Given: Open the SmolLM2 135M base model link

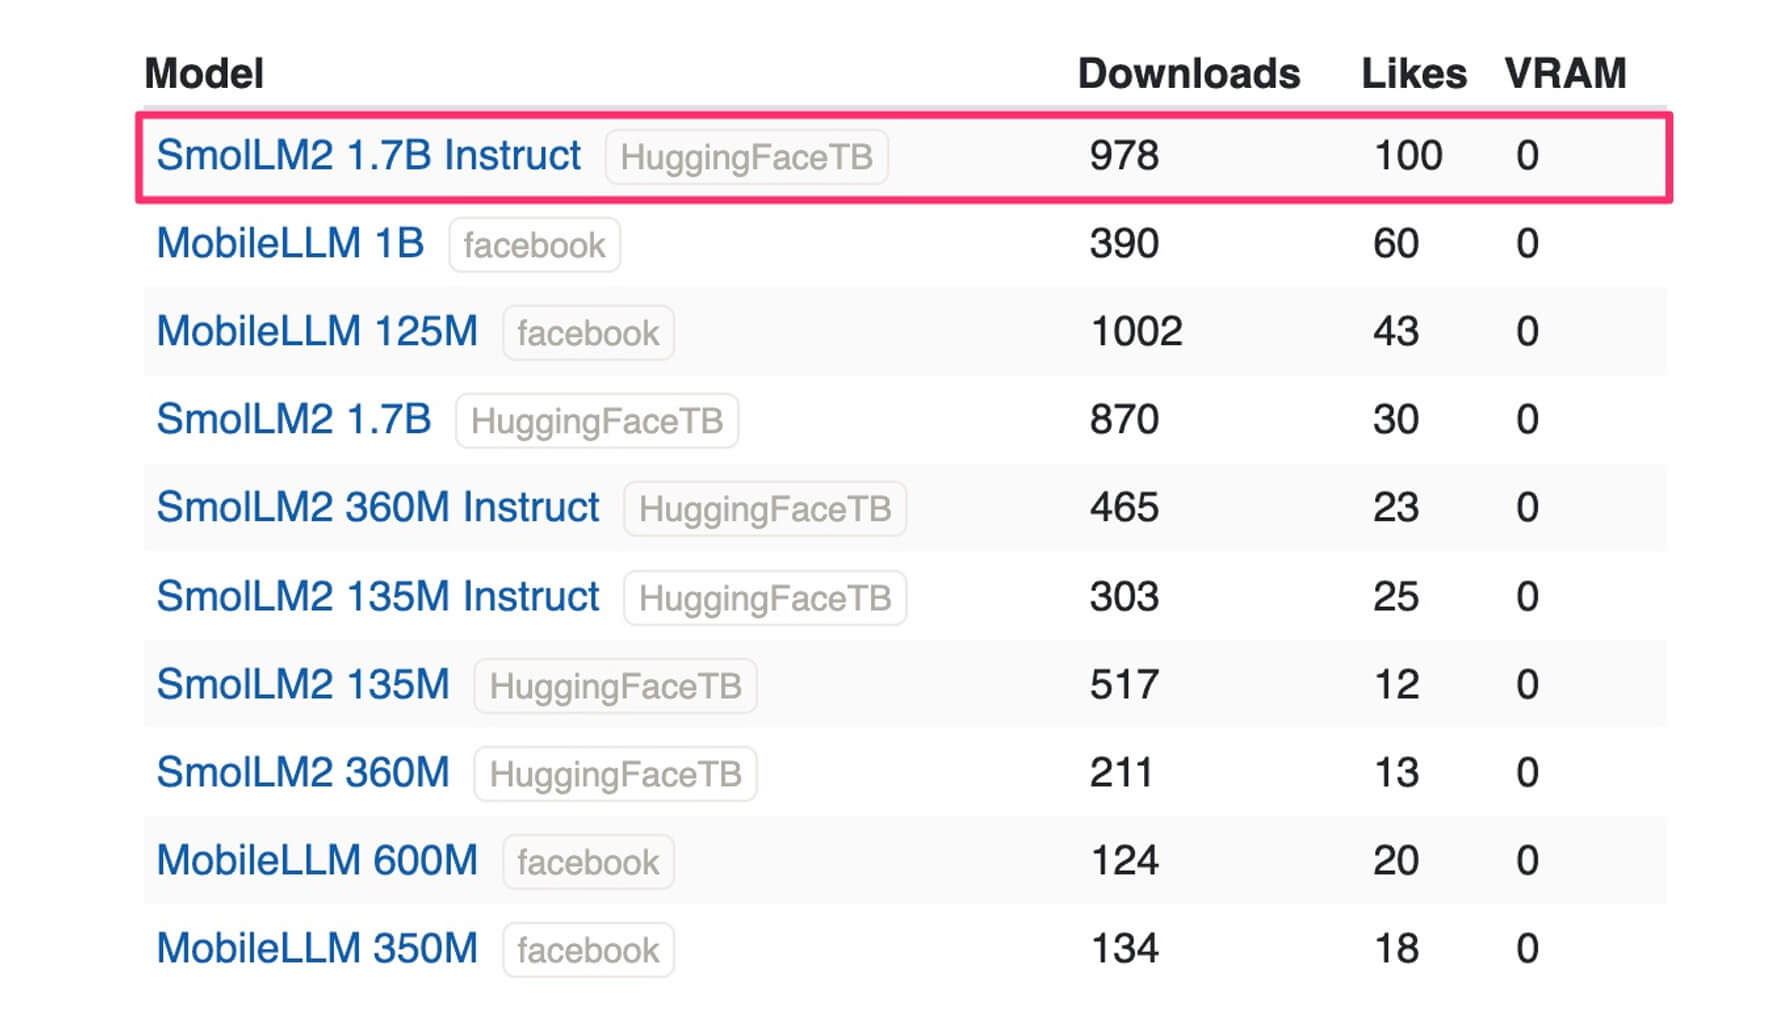Looking at the screenshot, I should click(x=302, y=685).
